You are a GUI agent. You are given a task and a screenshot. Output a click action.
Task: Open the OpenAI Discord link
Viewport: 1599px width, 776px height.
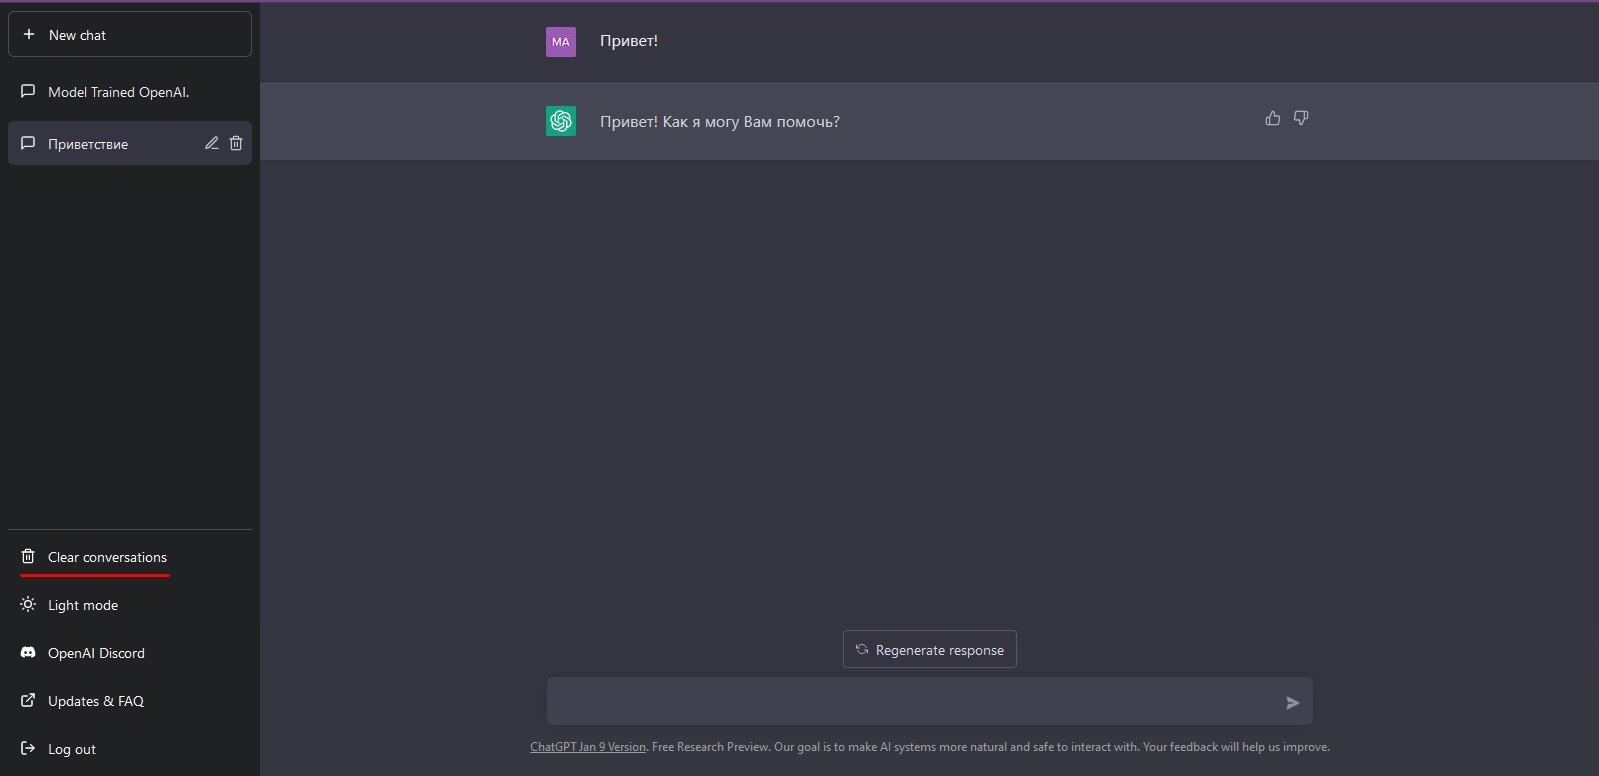point(130,653)
